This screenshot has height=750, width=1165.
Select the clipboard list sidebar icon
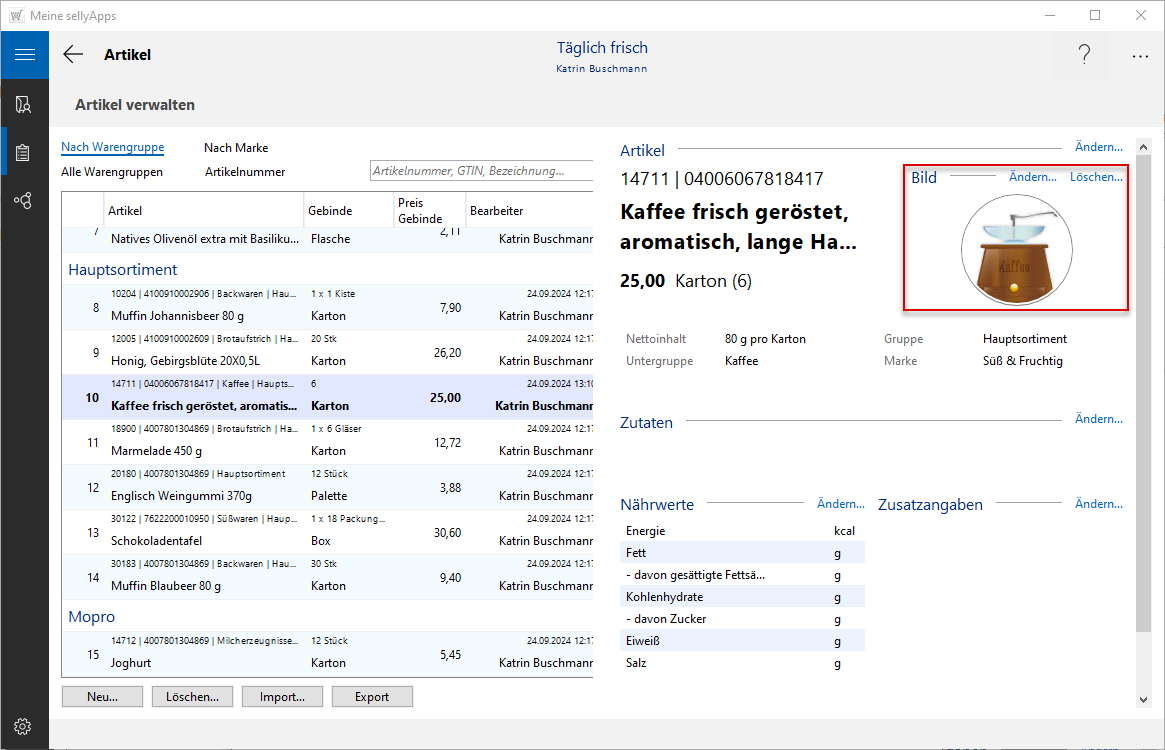click(x=24, y=152)
